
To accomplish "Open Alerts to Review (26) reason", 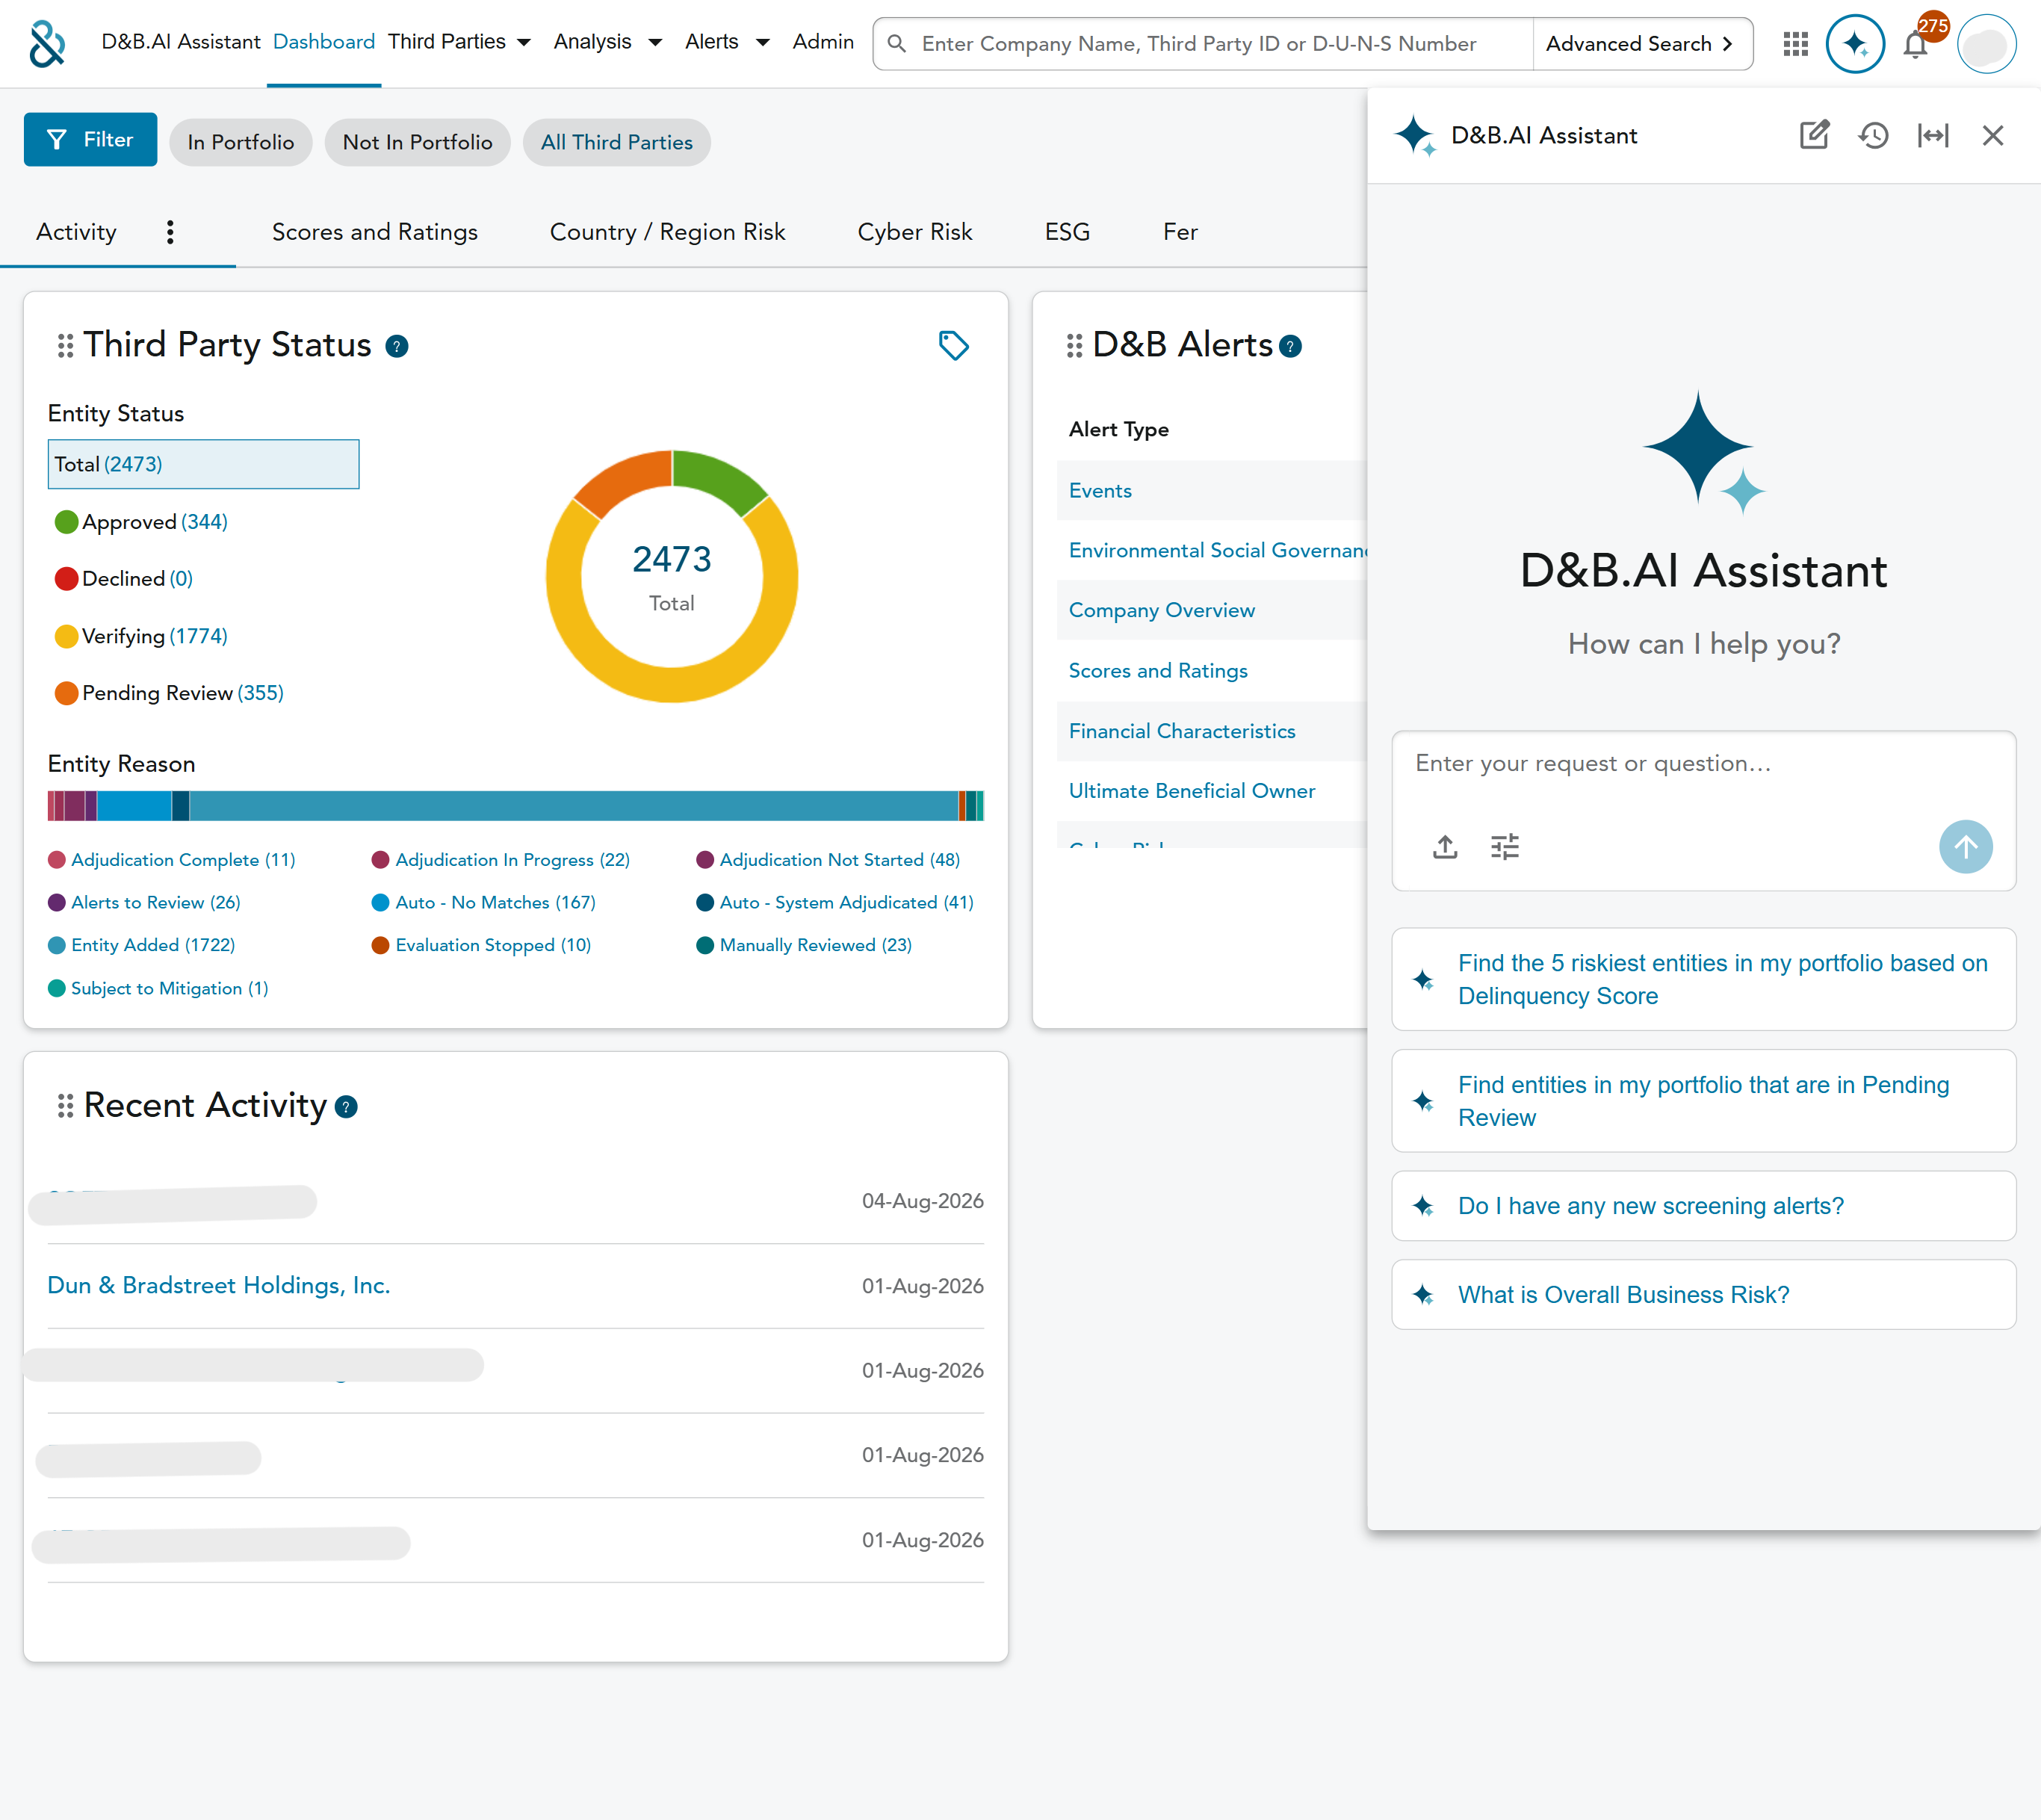I will click(x=144, y=903).
